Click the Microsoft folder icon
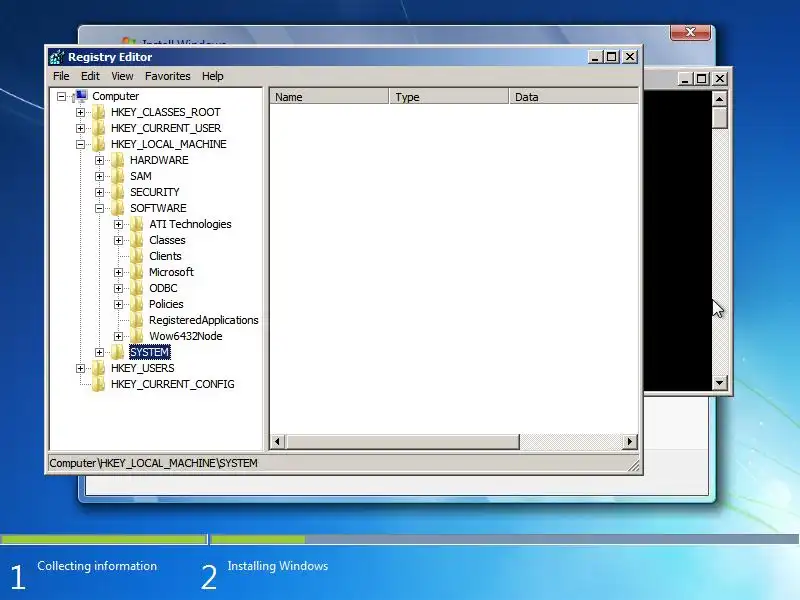The width and height of the screenshot is (800, 600). 137,272
